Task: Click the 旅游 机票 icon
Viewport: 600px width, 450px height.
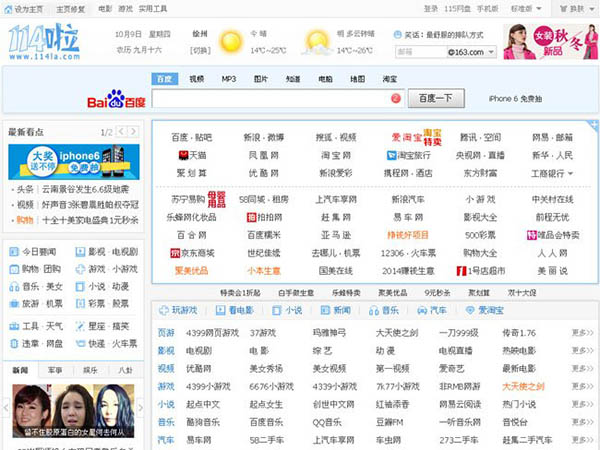Action: click(x=14, y=304)
